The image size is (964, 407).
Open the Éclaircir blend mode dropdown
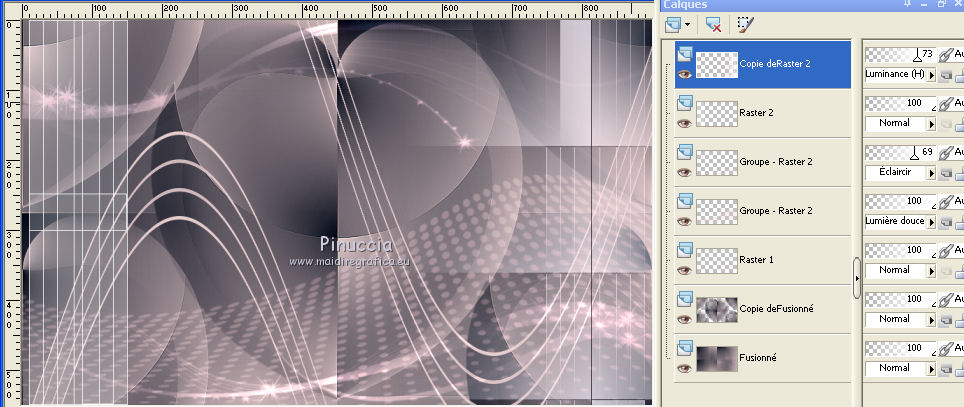931,173
